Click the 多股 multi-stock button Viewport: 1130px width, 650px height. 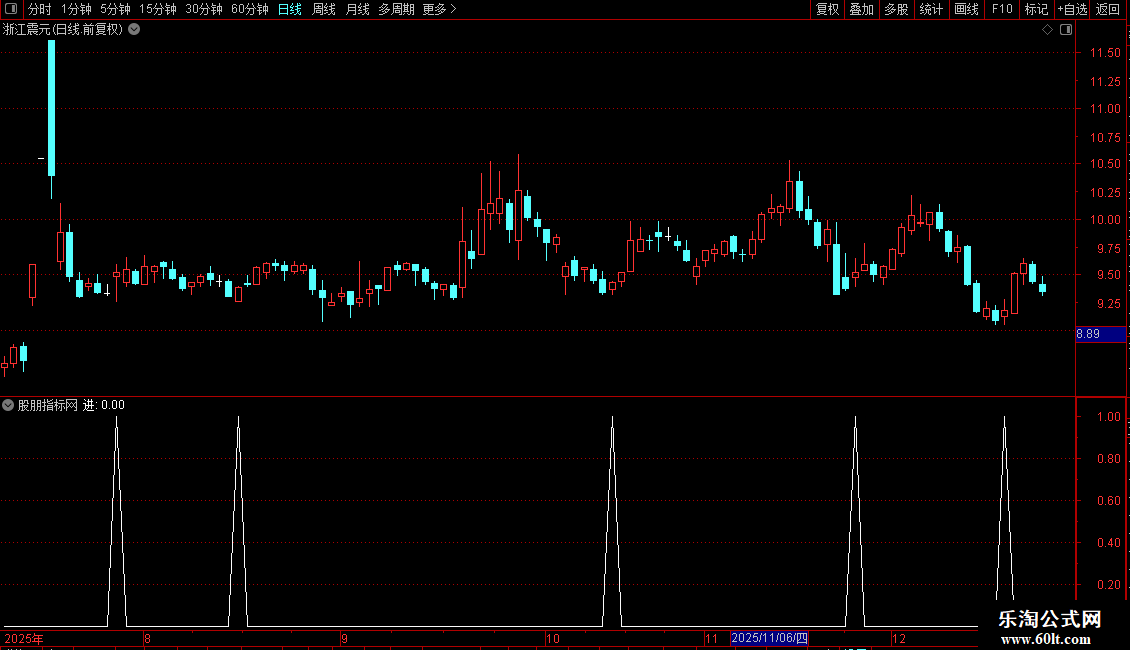[x=896, y=9]
